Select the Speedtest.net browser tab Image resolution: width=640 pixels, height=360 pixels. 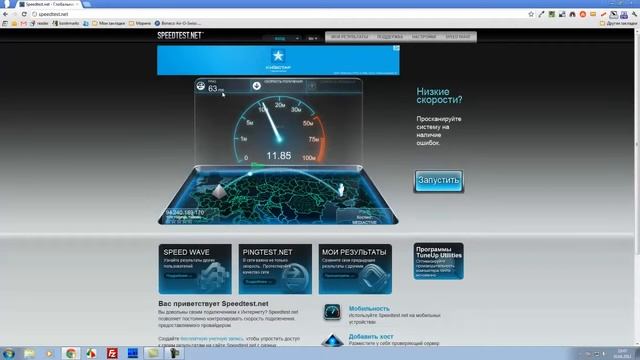[48, 4]
